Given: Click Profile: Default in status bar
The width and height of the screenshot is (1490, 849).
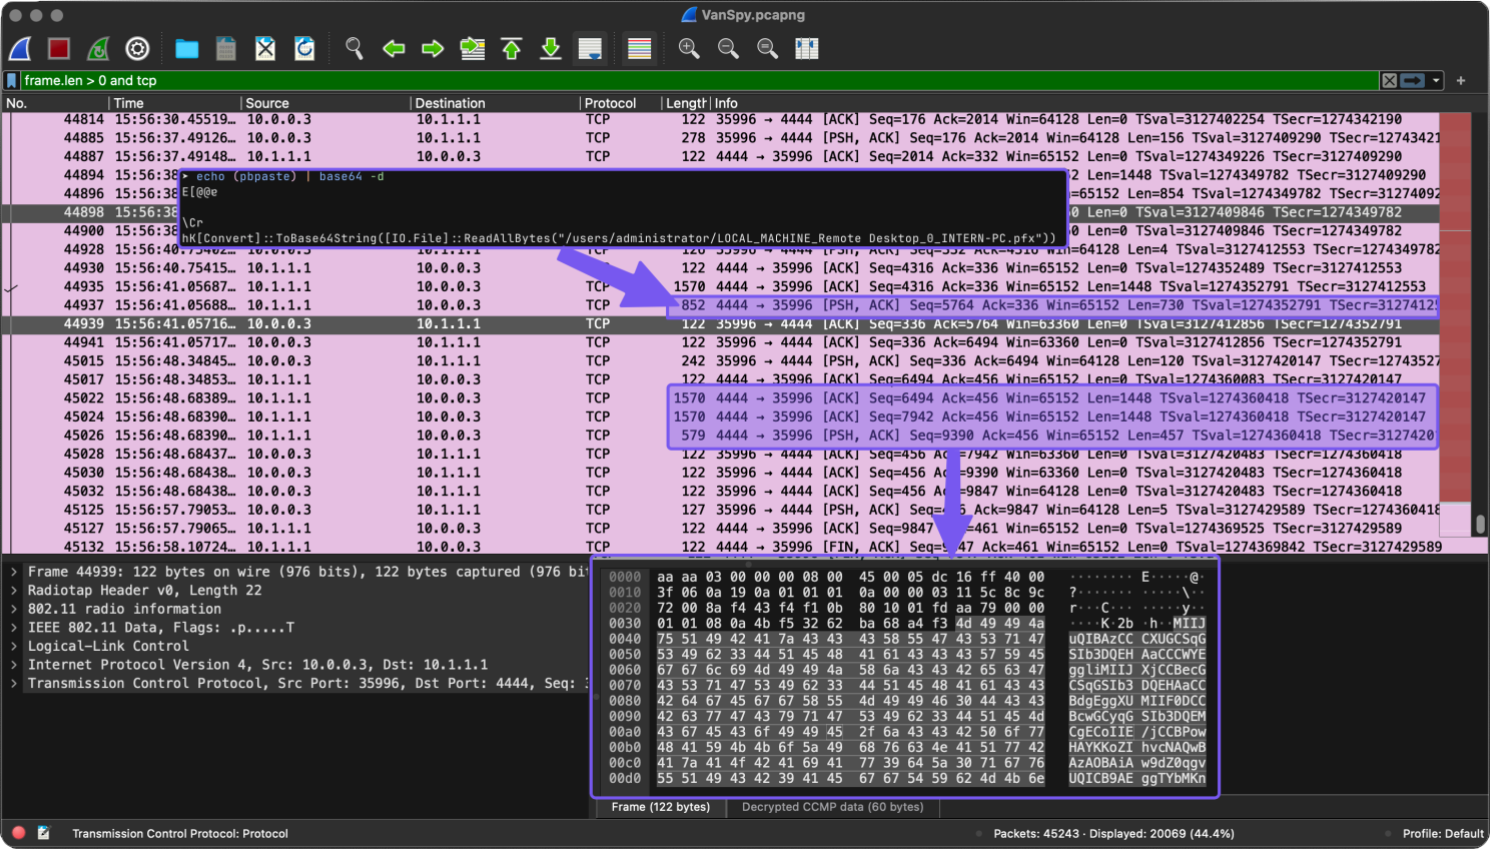Looking at the screenshot, I should pyautogui.click(x=1443, y=833).
